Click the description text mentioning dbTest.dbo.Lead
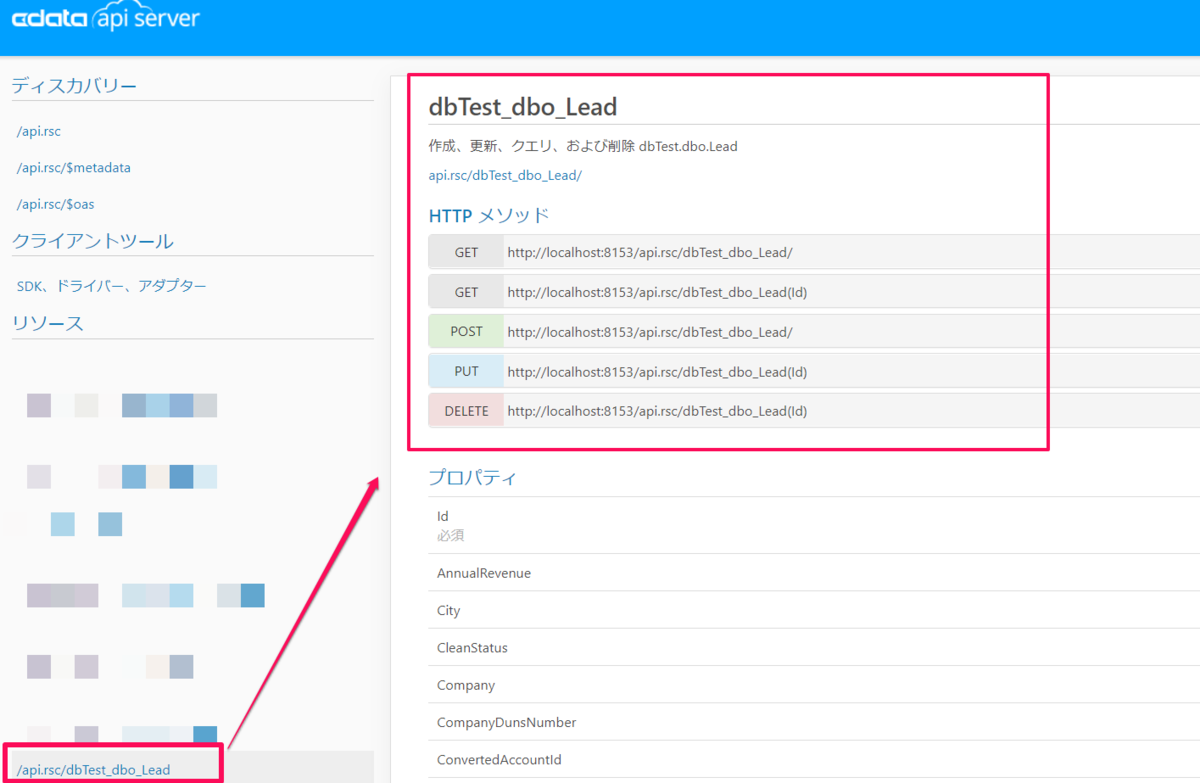 (583, 146)
